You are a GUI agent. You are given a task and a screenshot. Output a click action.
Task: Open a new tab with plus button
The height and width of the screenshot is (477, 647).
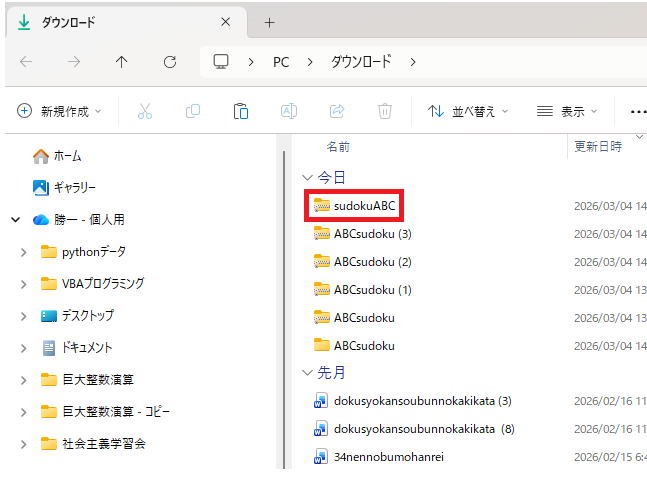coord(269,22)
